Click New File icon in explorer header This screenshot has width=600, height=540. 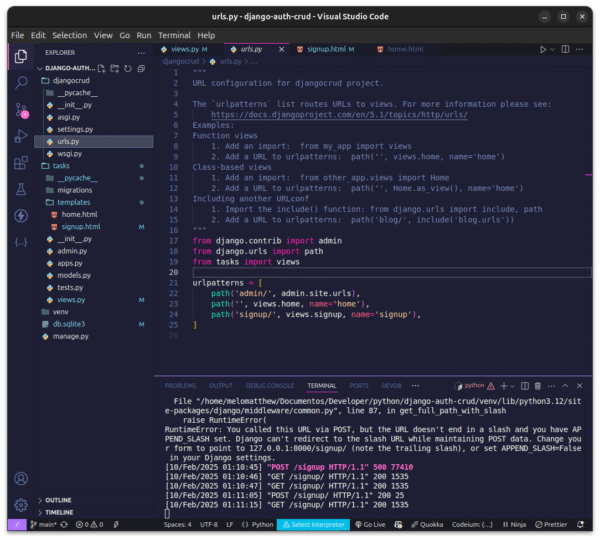[101, 69]
